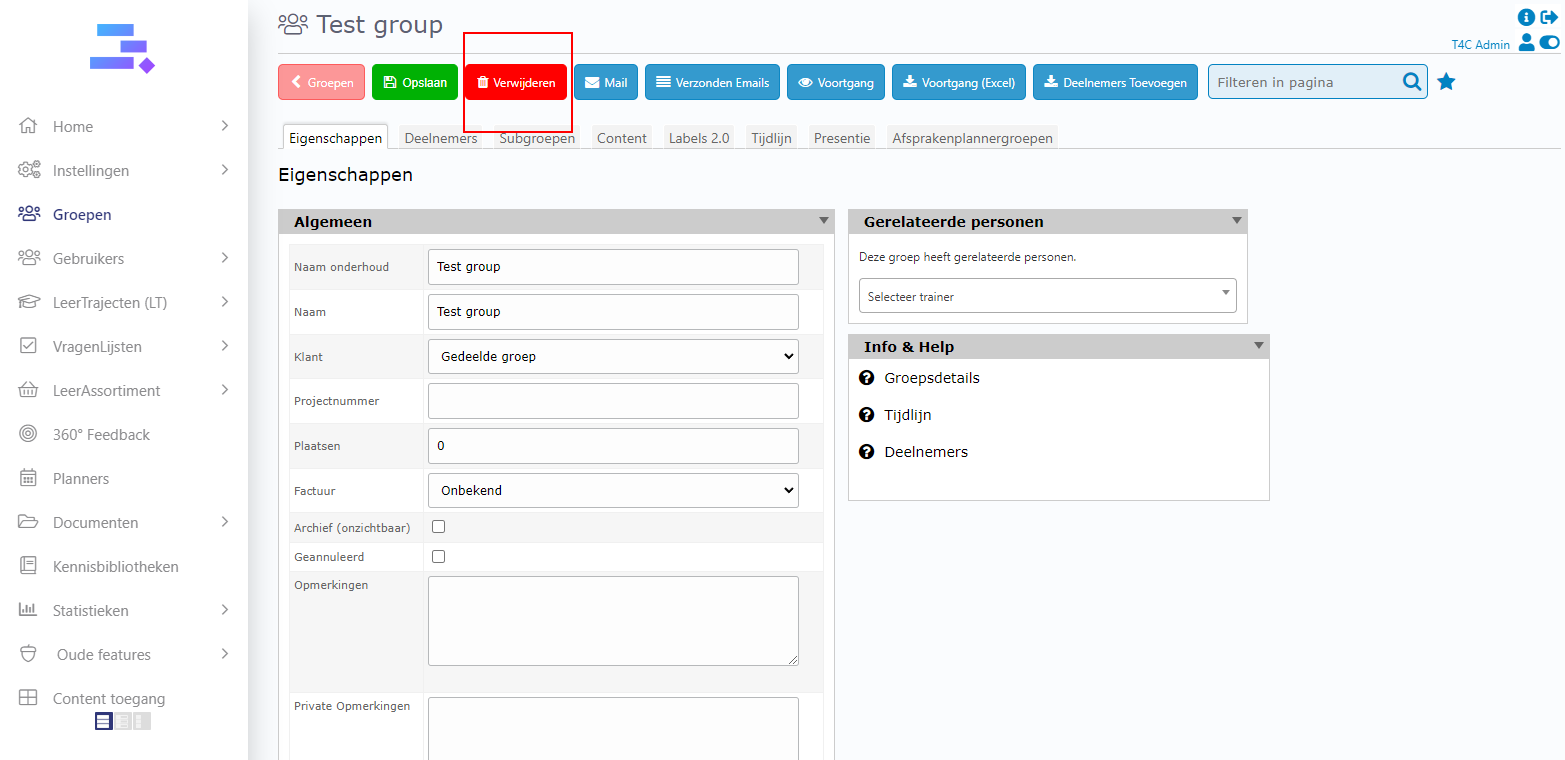
Task: Select the first sidebar layout icon
Action: pyautogui.click(x=104, y=721)
